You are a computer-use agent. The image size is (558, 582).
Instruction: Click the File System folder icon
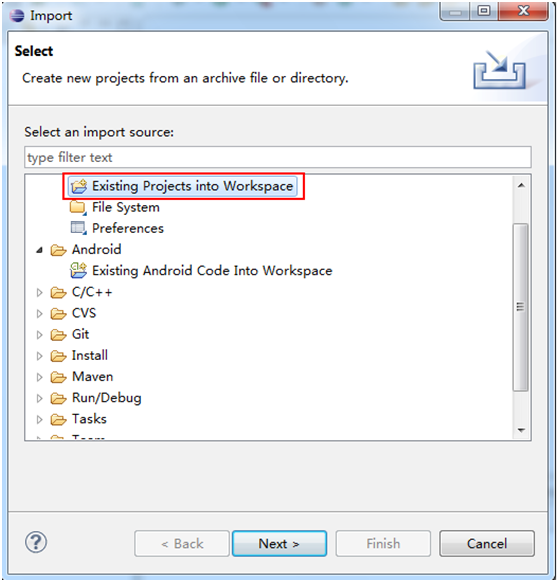pos(78,207)
